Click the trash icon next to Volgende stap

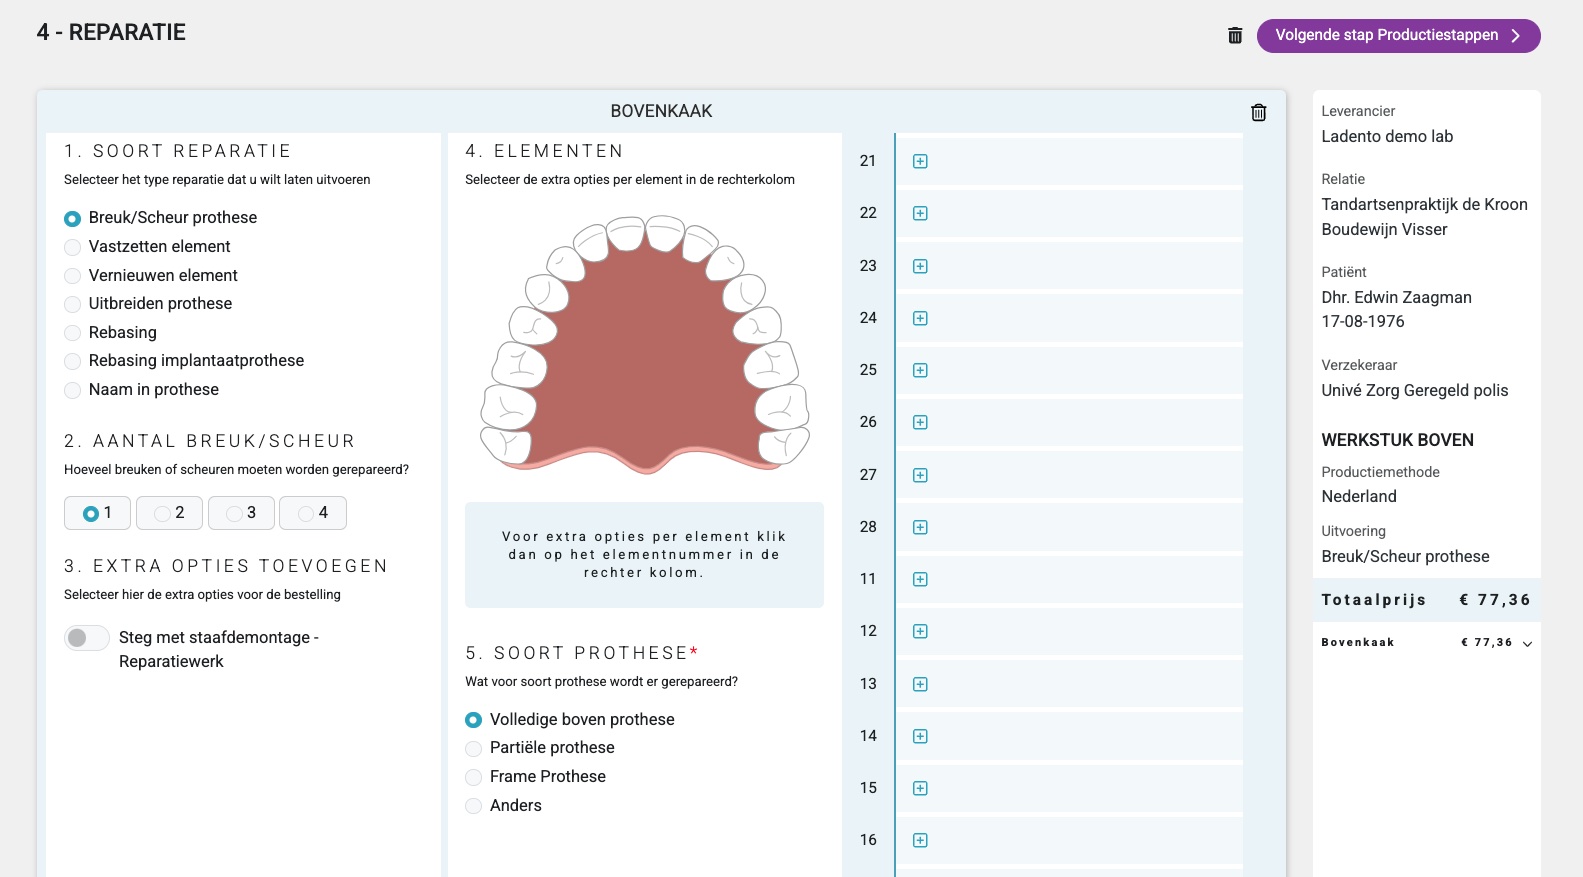point(1235,36)
